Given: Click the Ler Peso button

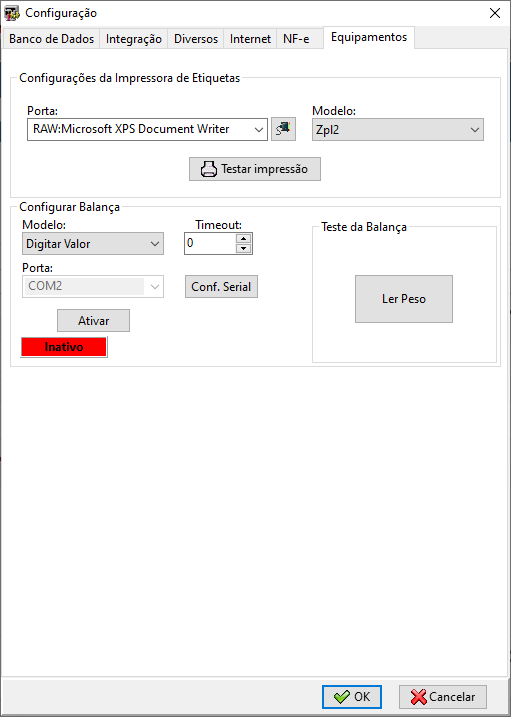Looking at the screenshot, I should (x=404, y=299).
